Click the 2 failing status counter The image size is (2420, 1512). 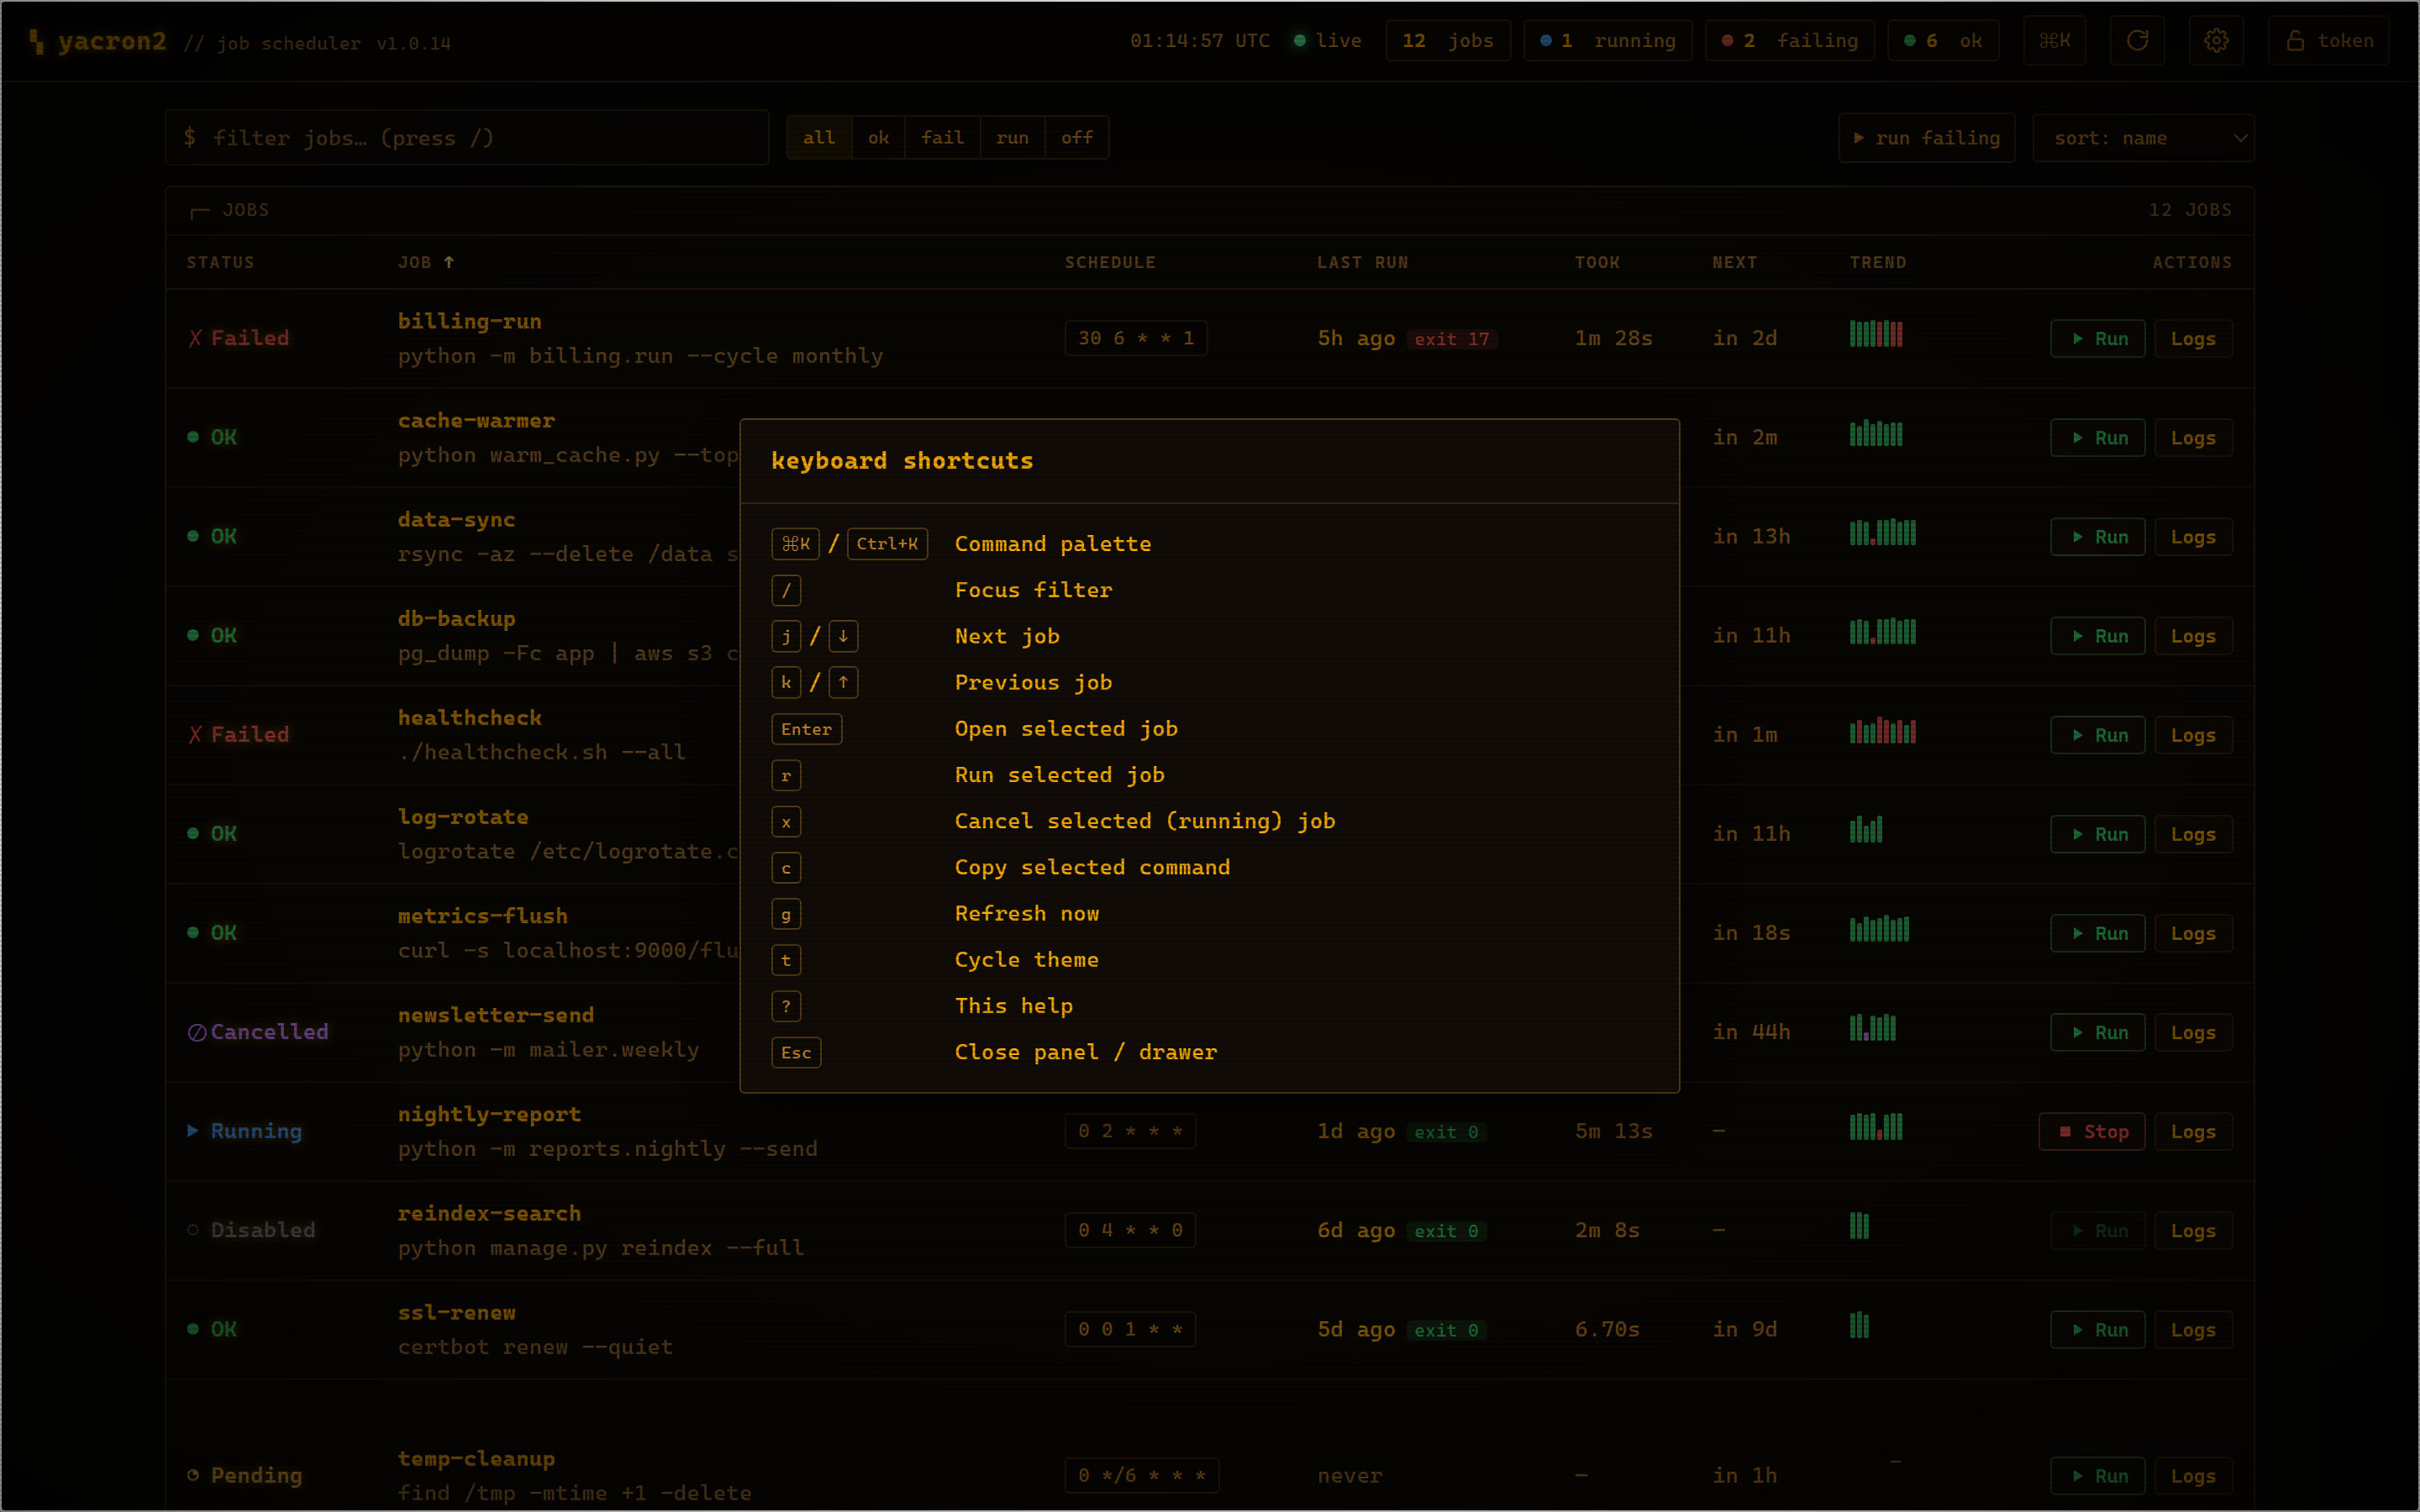pos(1789,41)
